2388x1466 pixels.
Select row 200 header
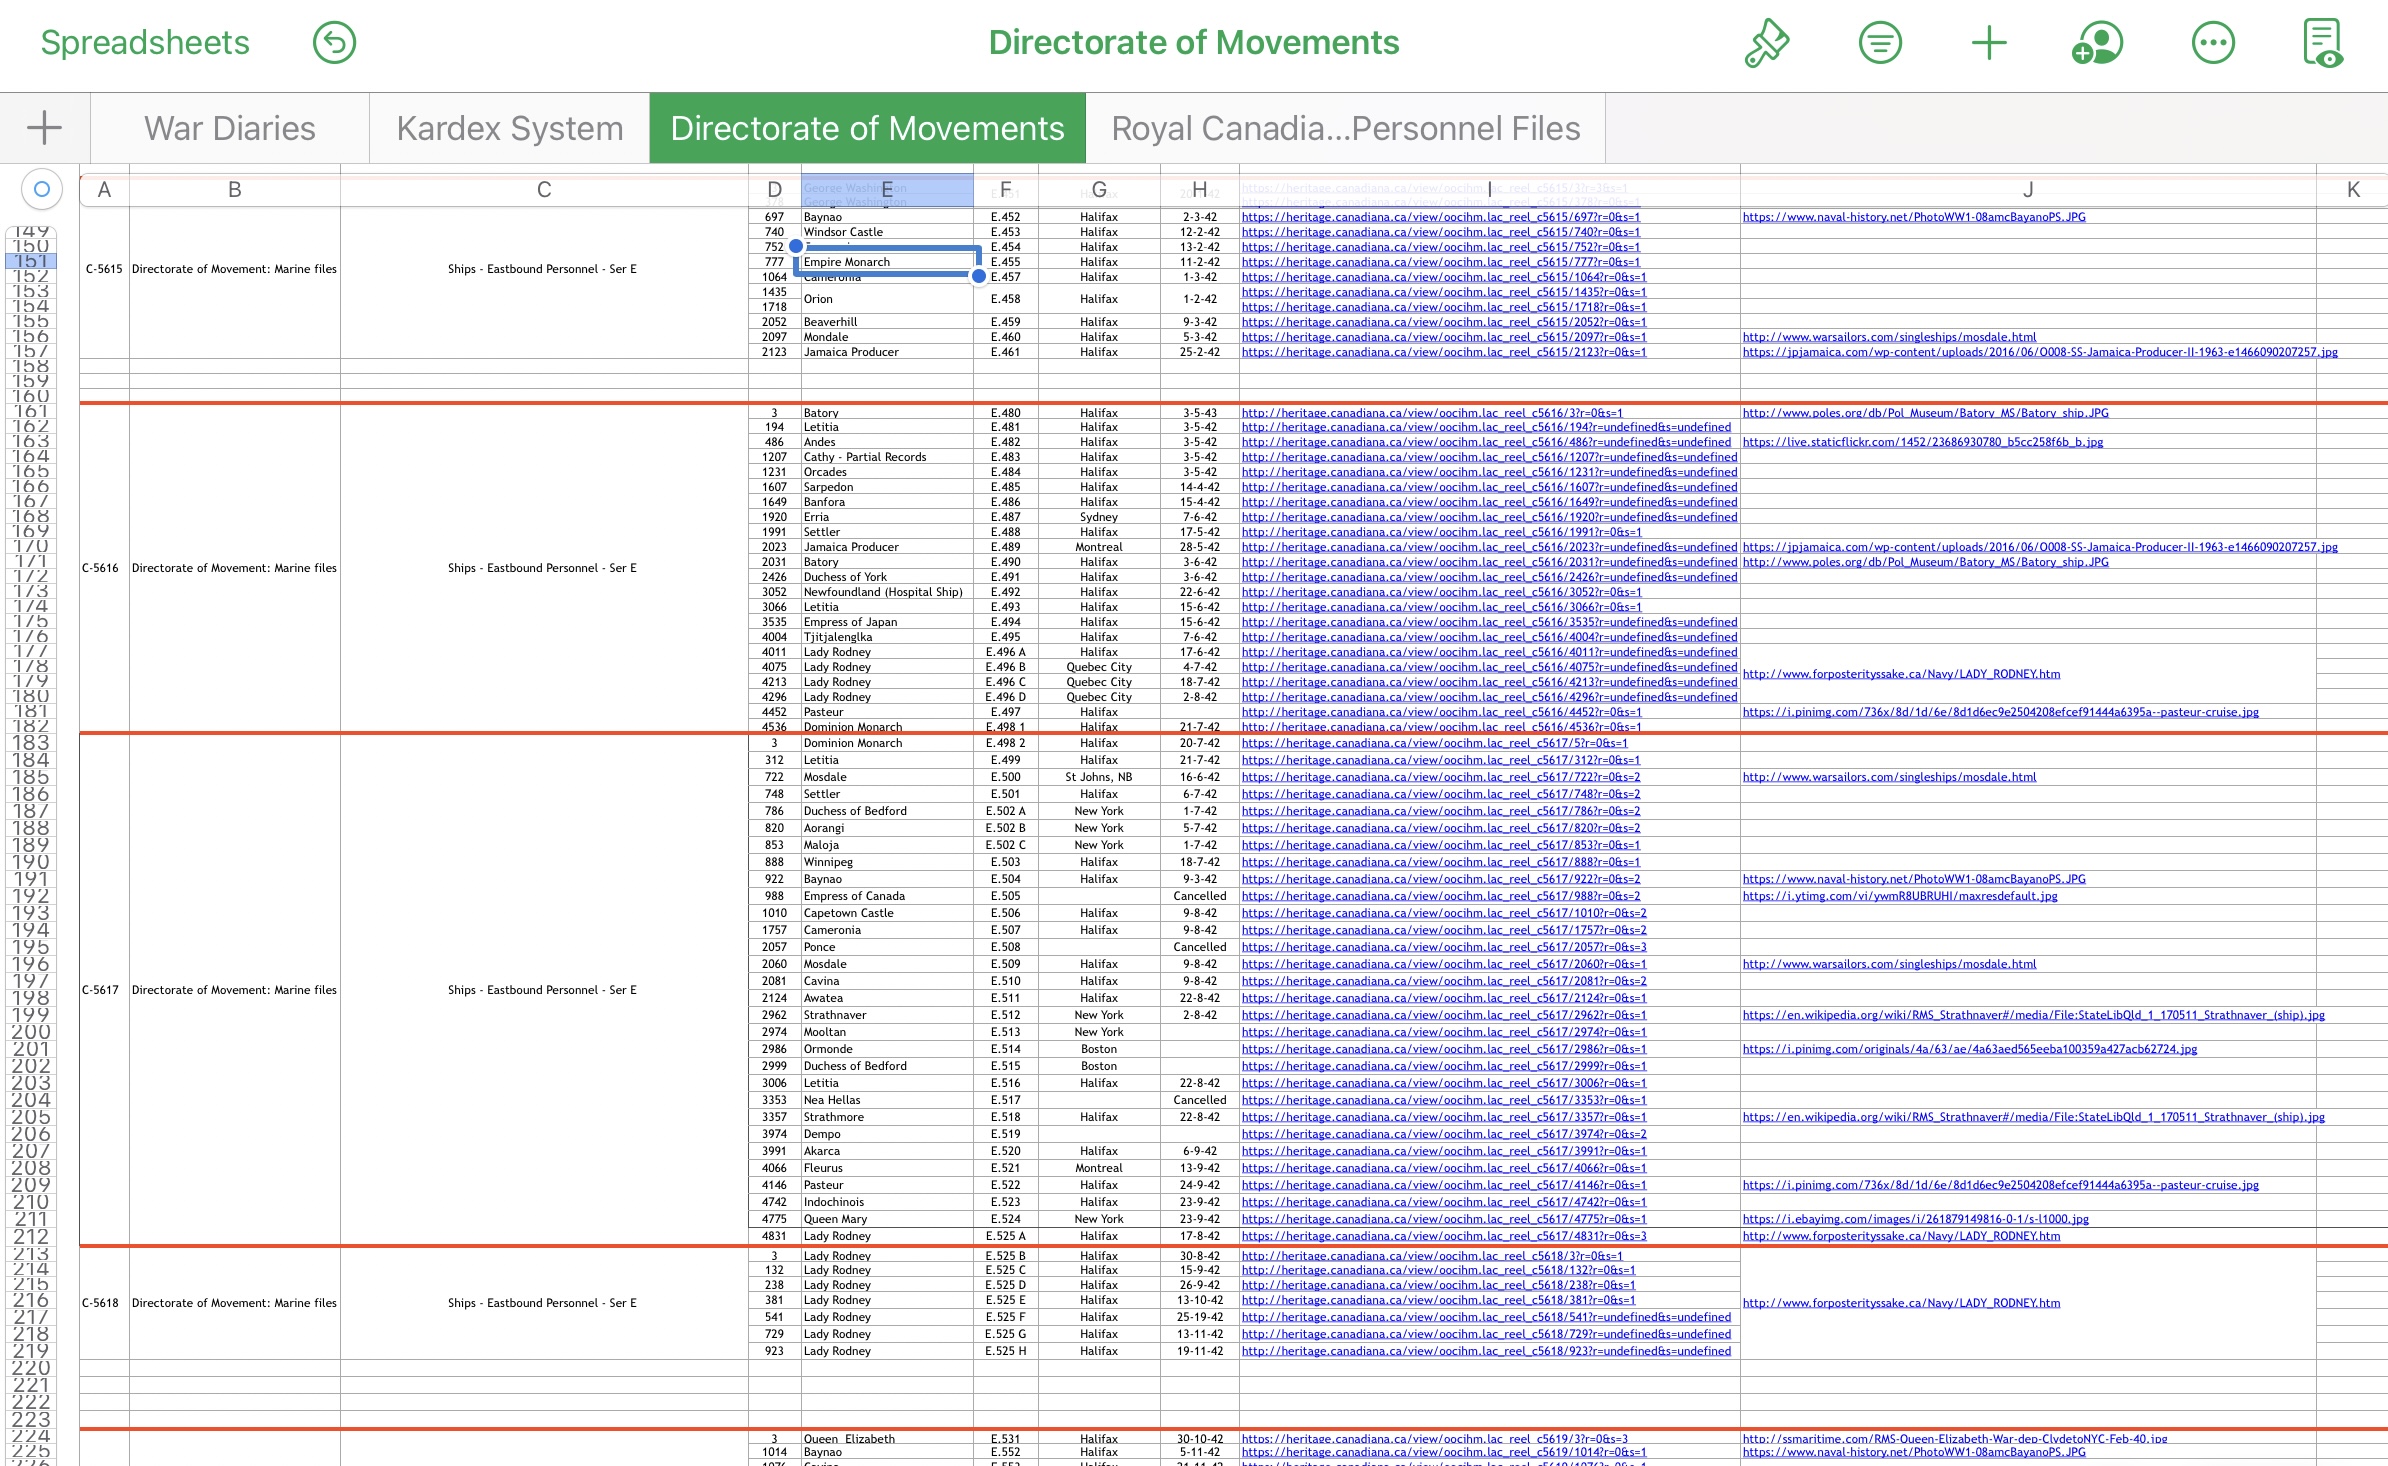point(30,1032)
